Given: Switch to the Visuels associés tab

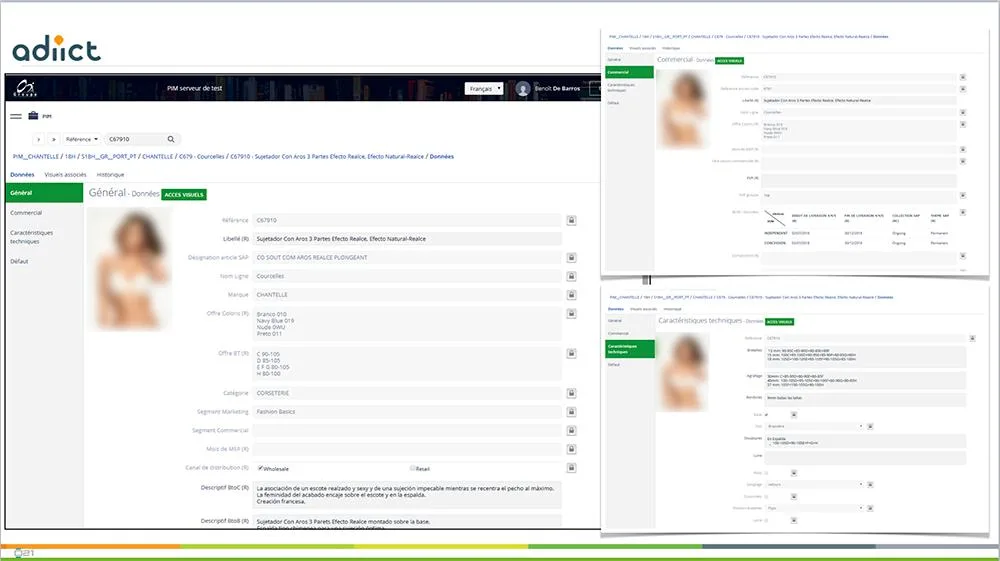Looking at the screenshot, I should coord(65,175).
